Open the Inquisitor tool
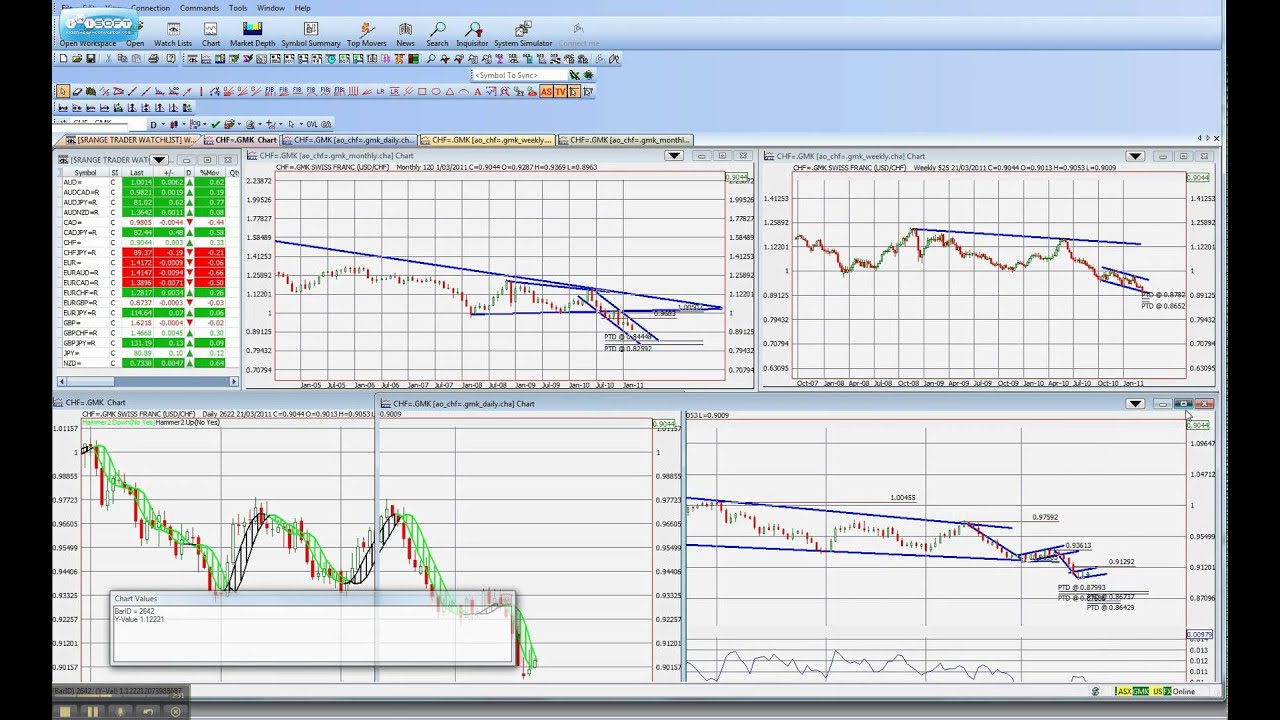 click(472, 34)
